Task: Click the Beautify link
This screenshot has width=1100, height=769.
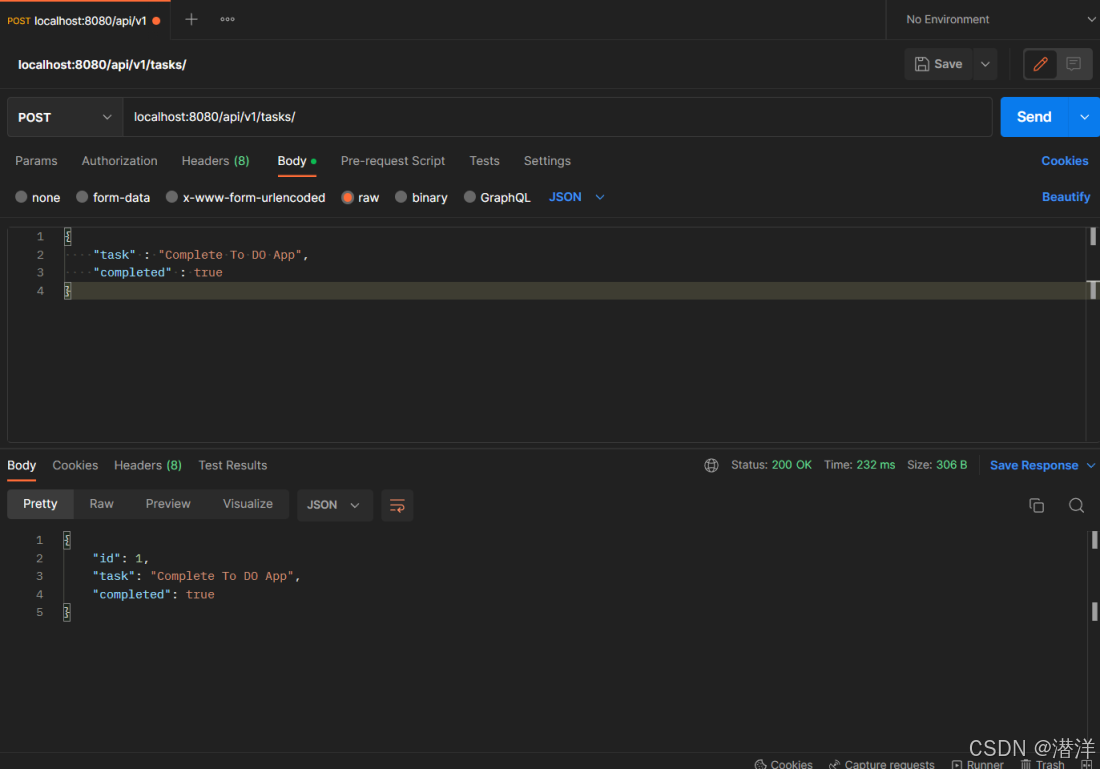Action: click(1066, 197)
